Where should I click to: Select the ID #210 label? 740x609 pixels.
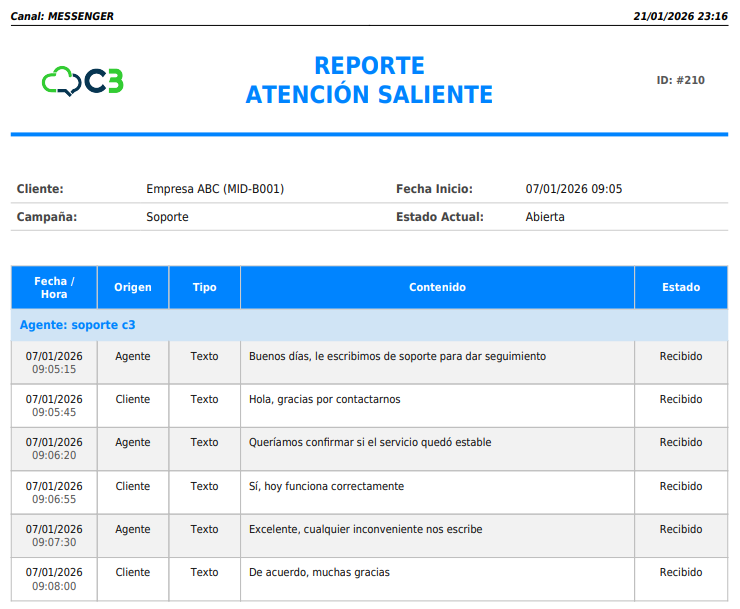coord(680,80)
